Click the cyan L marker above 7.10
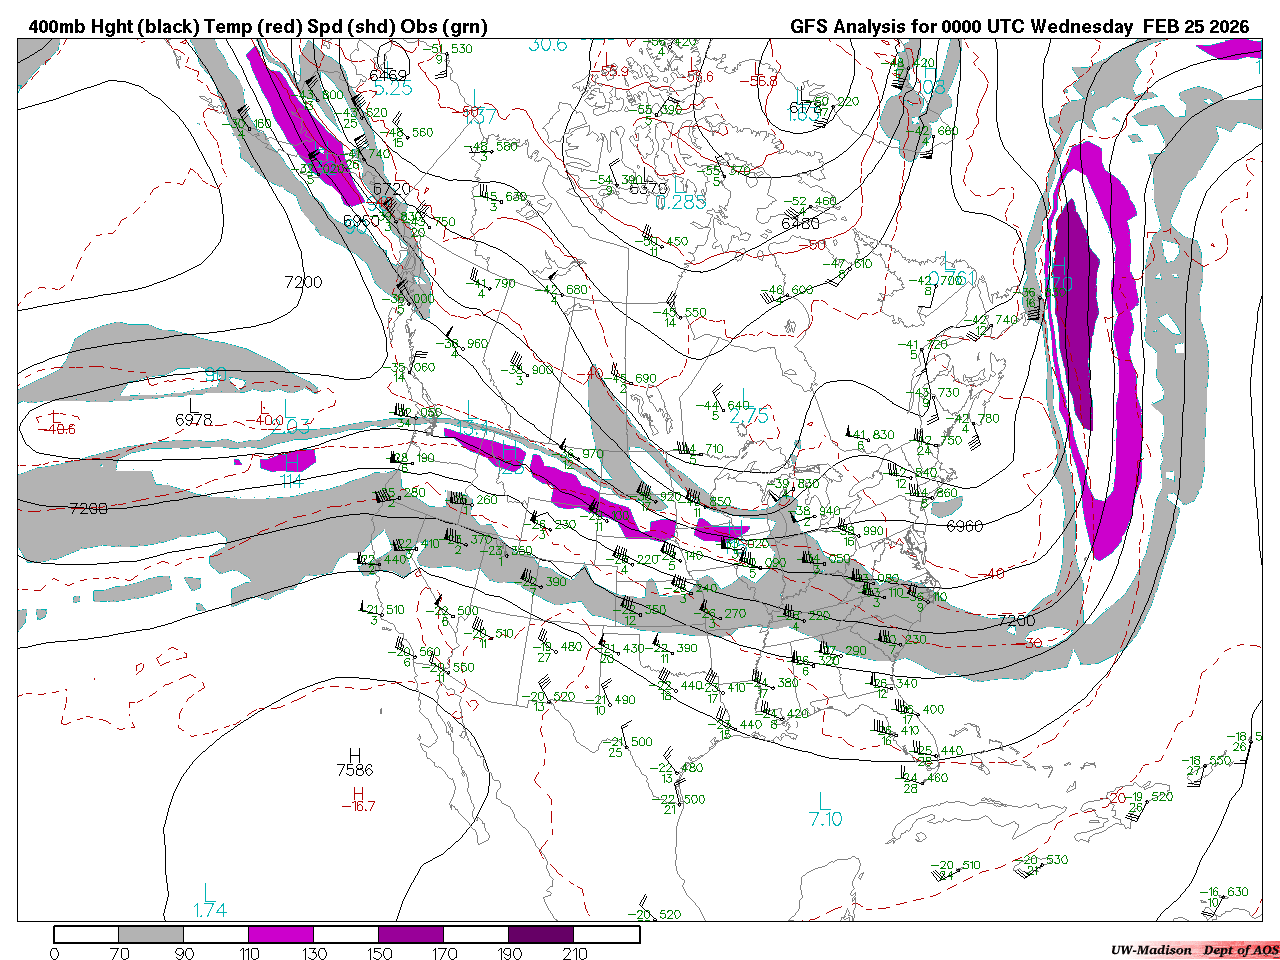Image resolution: width=1280 pixels, height=960 pixels. (x=824, y=801)
